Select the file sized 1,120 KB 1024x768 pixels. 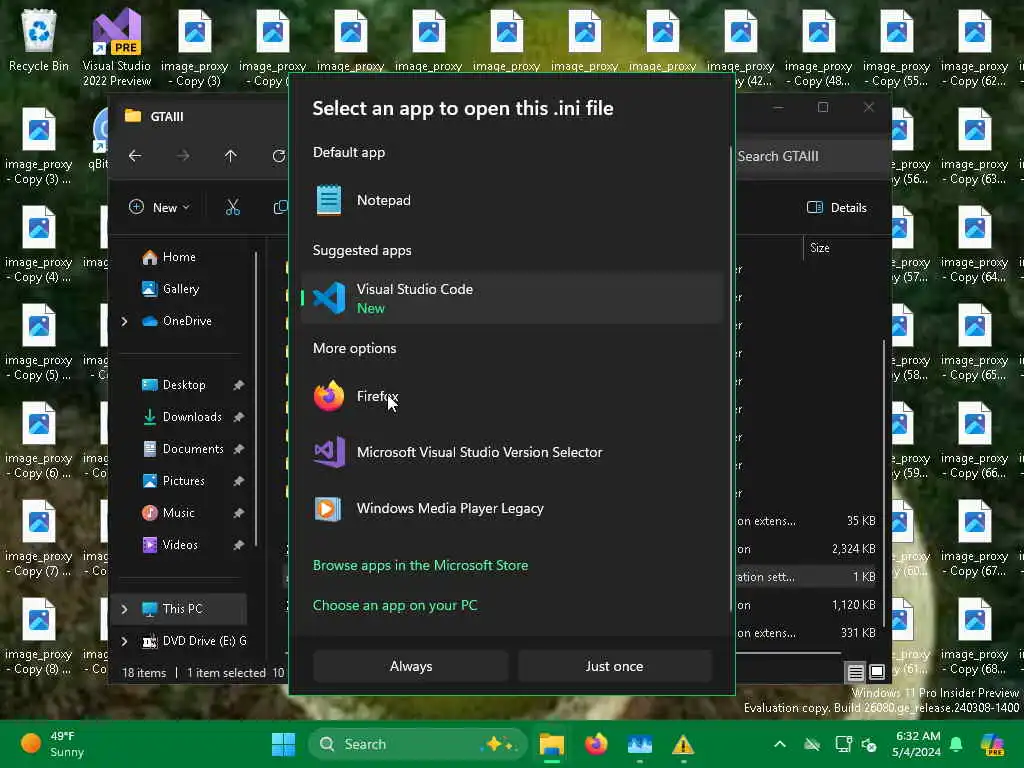(x=808, y=605)
